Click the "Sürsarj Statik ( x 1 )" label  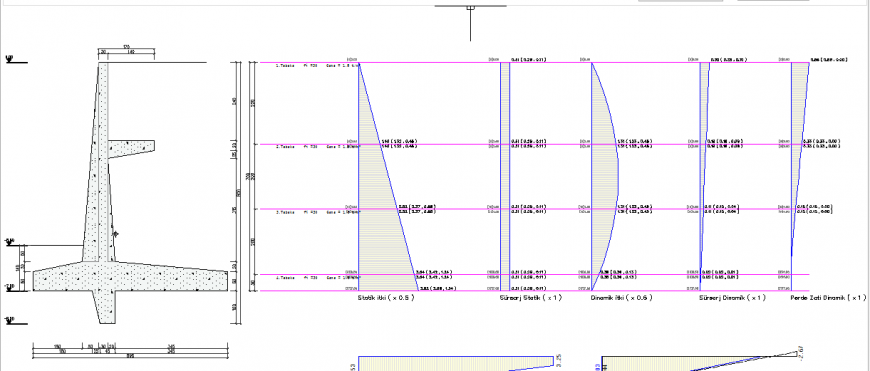click(531, 298)
